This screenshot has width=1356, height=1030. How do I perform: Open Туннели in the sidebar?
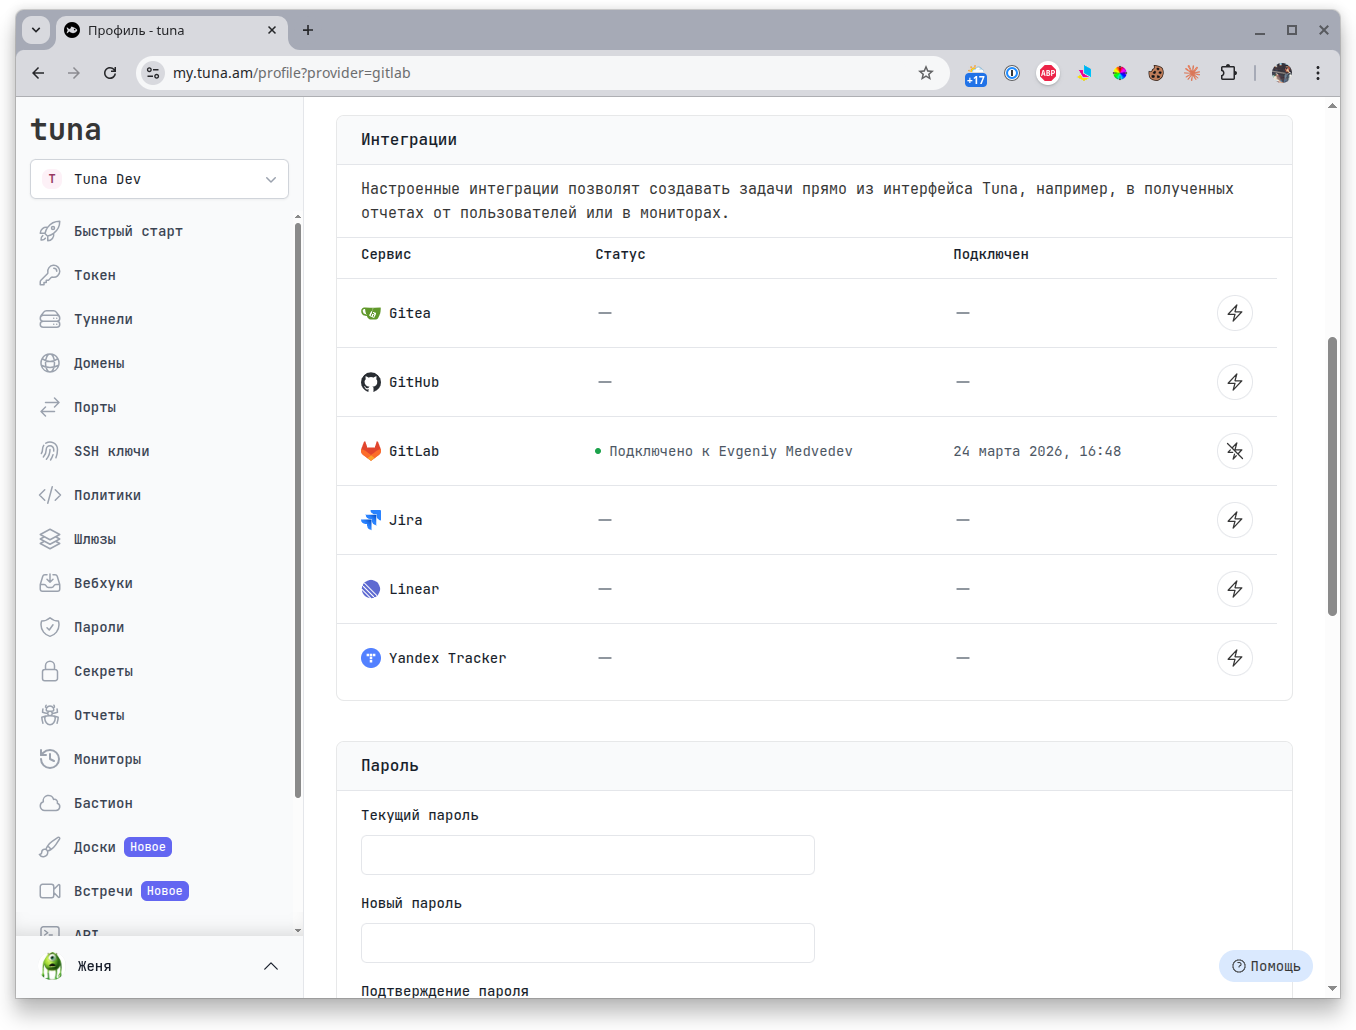coord(103,319)
